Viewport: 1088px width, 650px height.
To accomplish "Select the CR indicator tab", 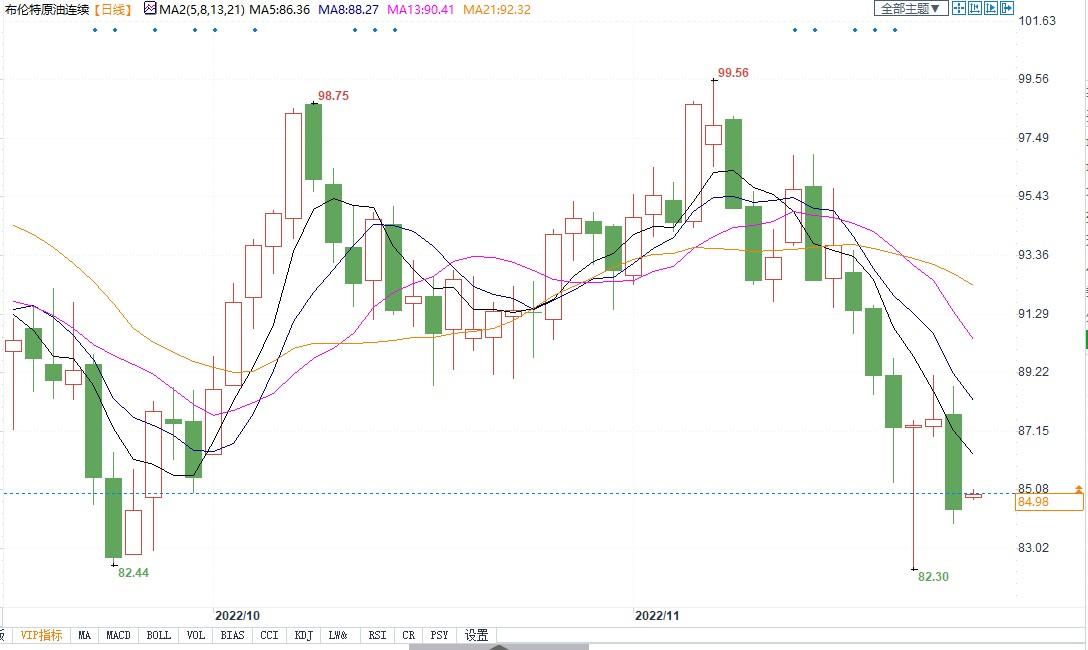I will pos(409,635).
